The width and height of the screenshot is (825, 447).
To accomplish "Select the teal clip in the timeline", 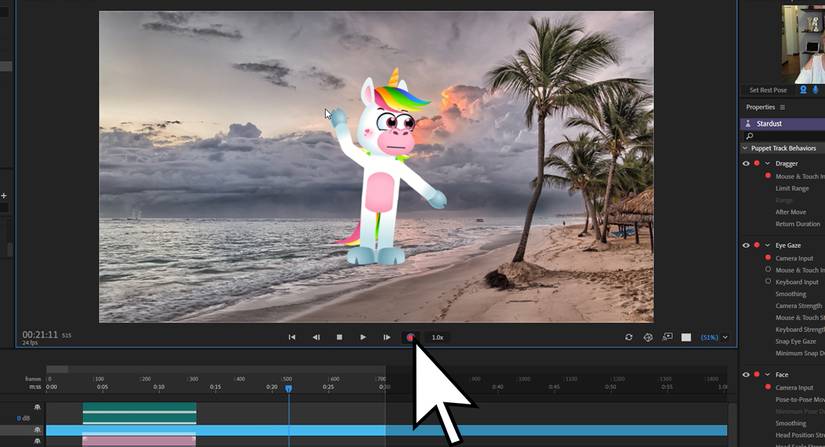I will pyautogui.click(x=139, y=413).
